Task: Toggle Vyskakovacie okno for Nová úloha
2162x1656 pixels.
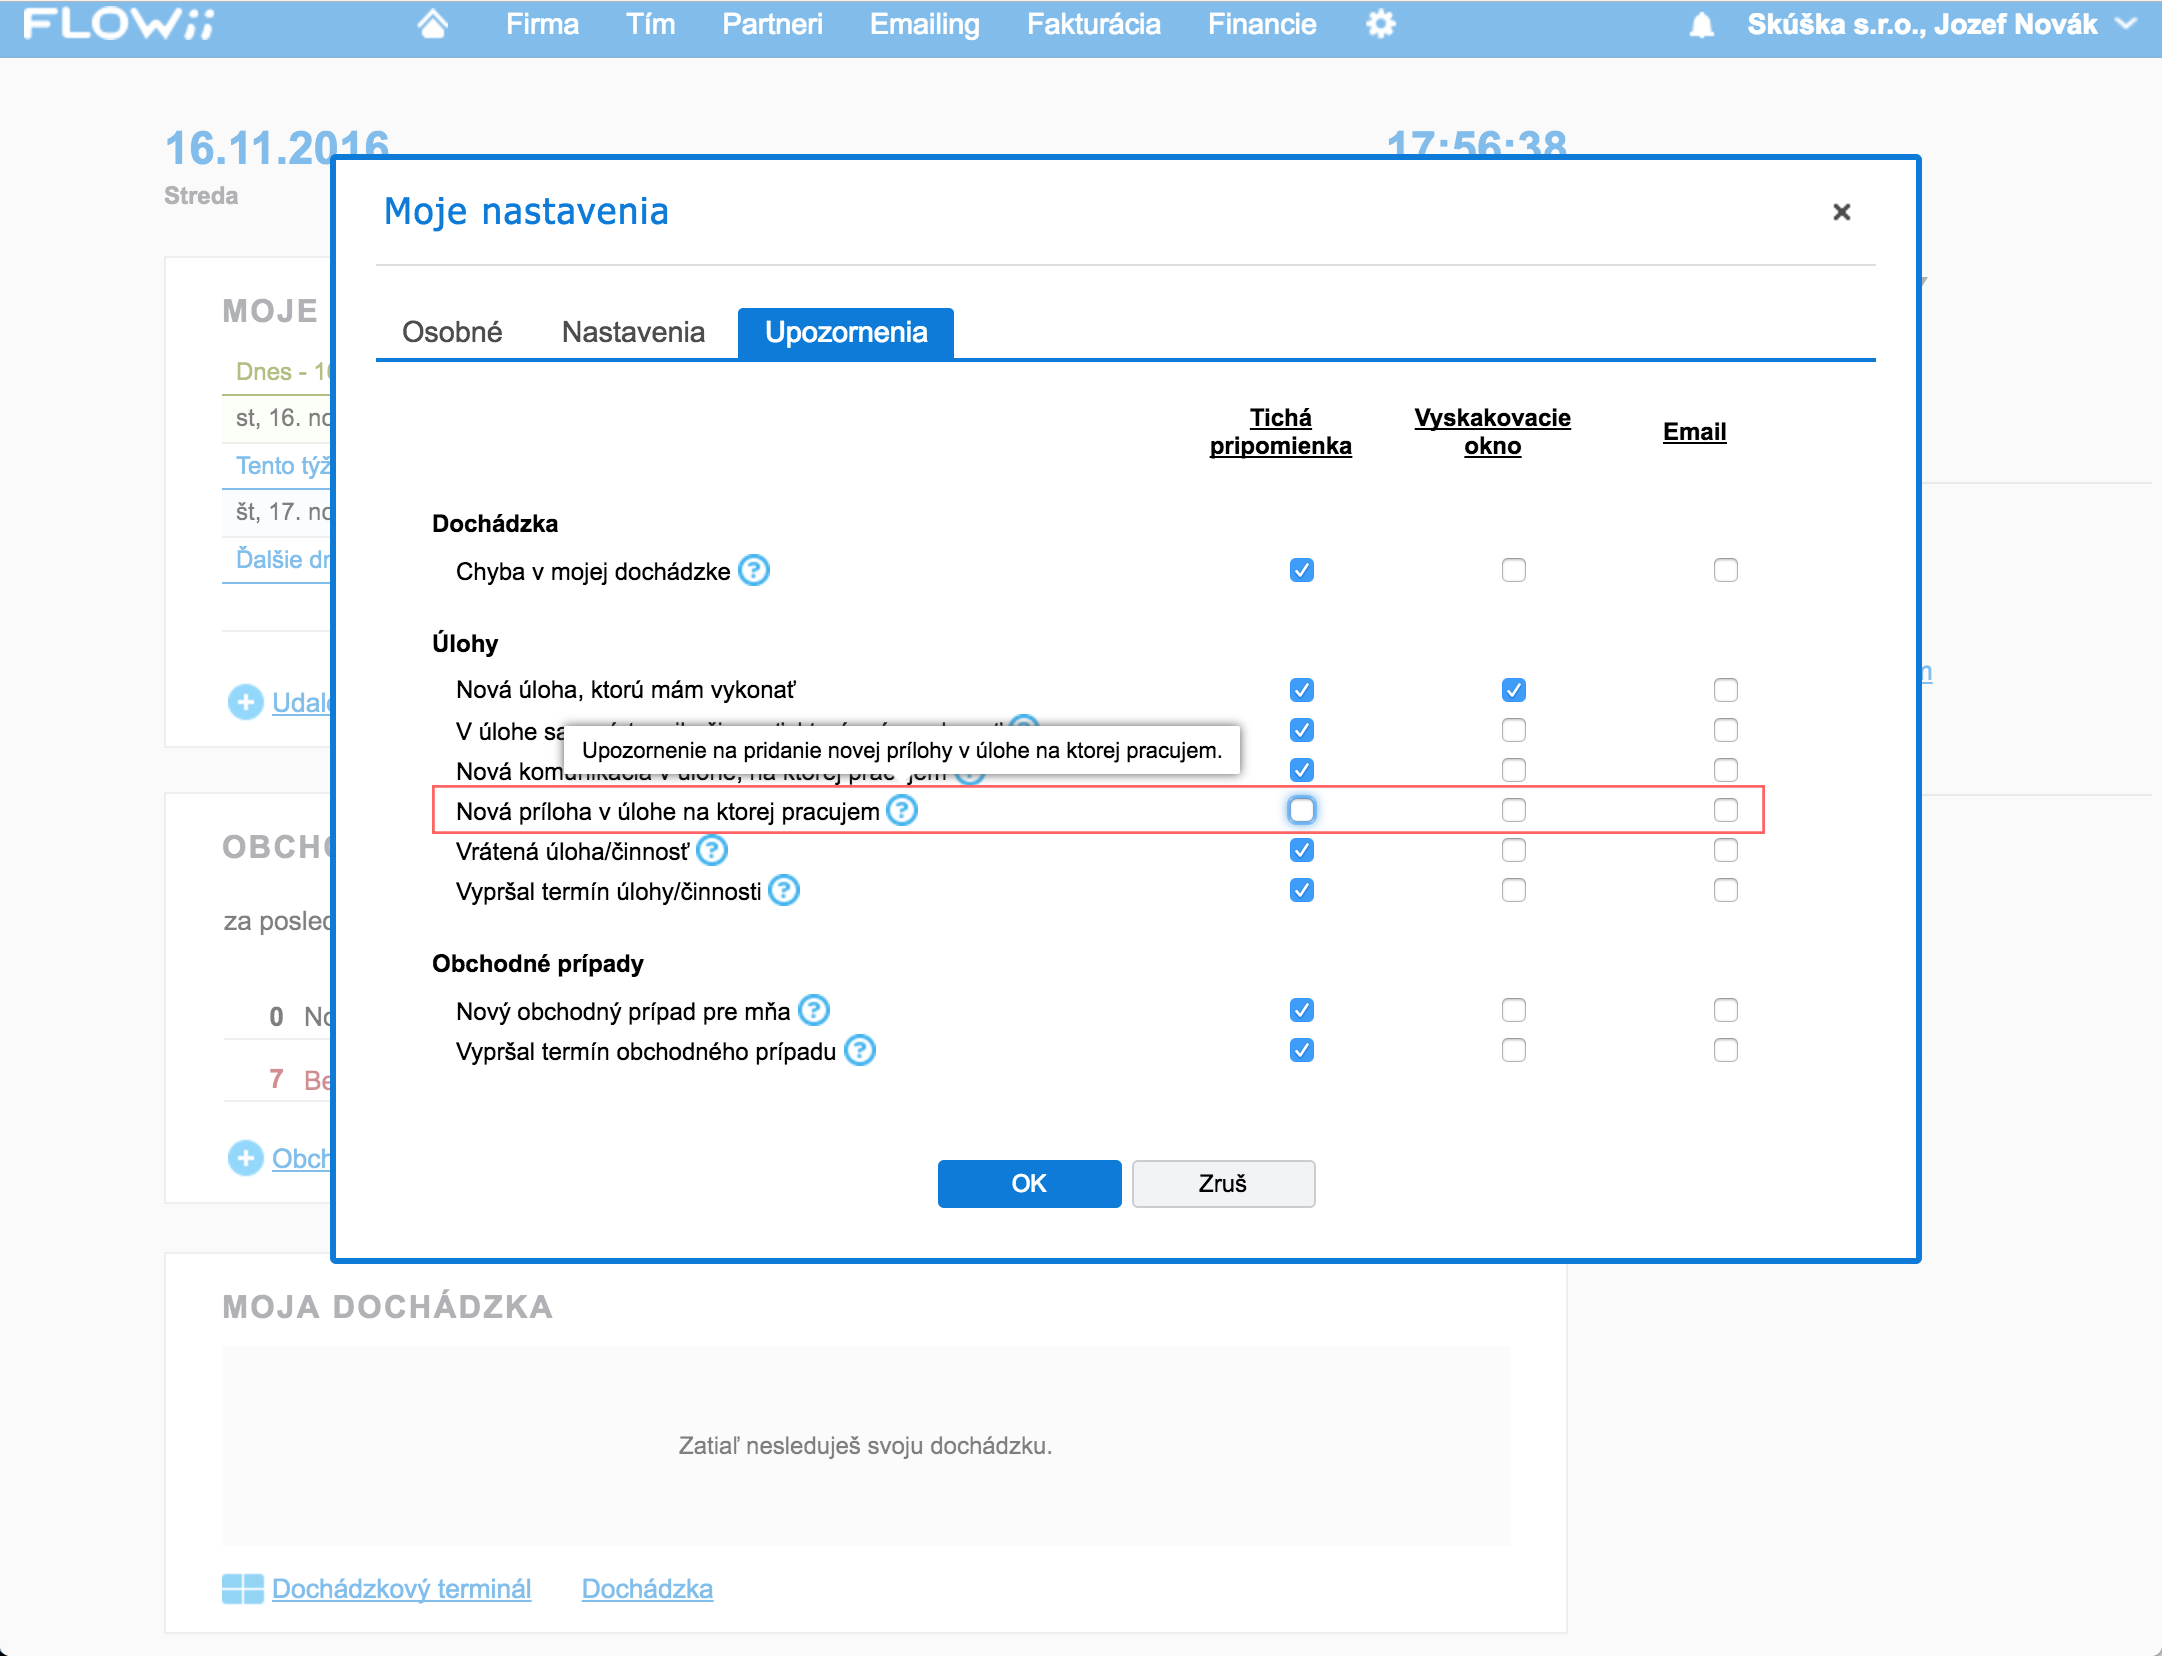Action: click(1510, 689)
